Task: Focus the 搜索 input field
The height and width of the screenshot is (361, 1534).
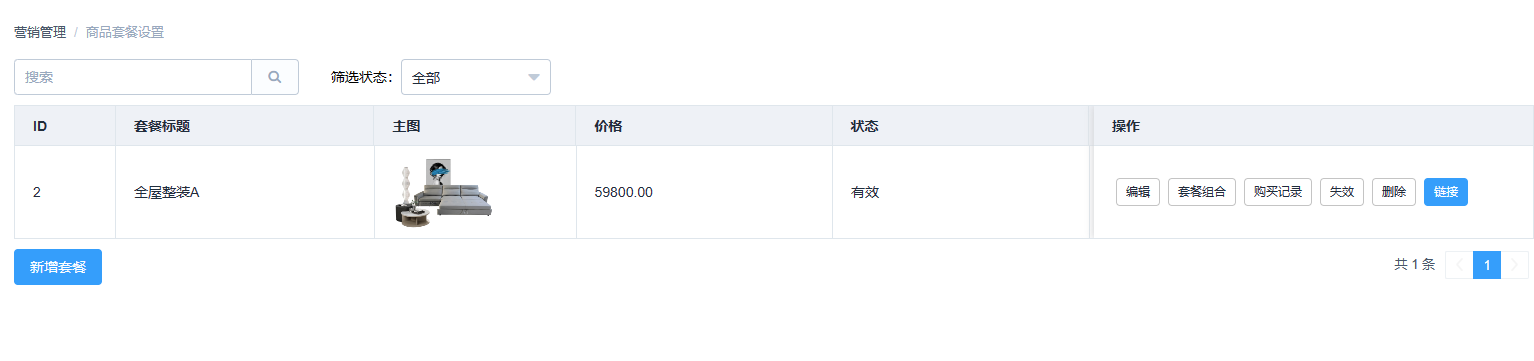Action: point(133,77)
